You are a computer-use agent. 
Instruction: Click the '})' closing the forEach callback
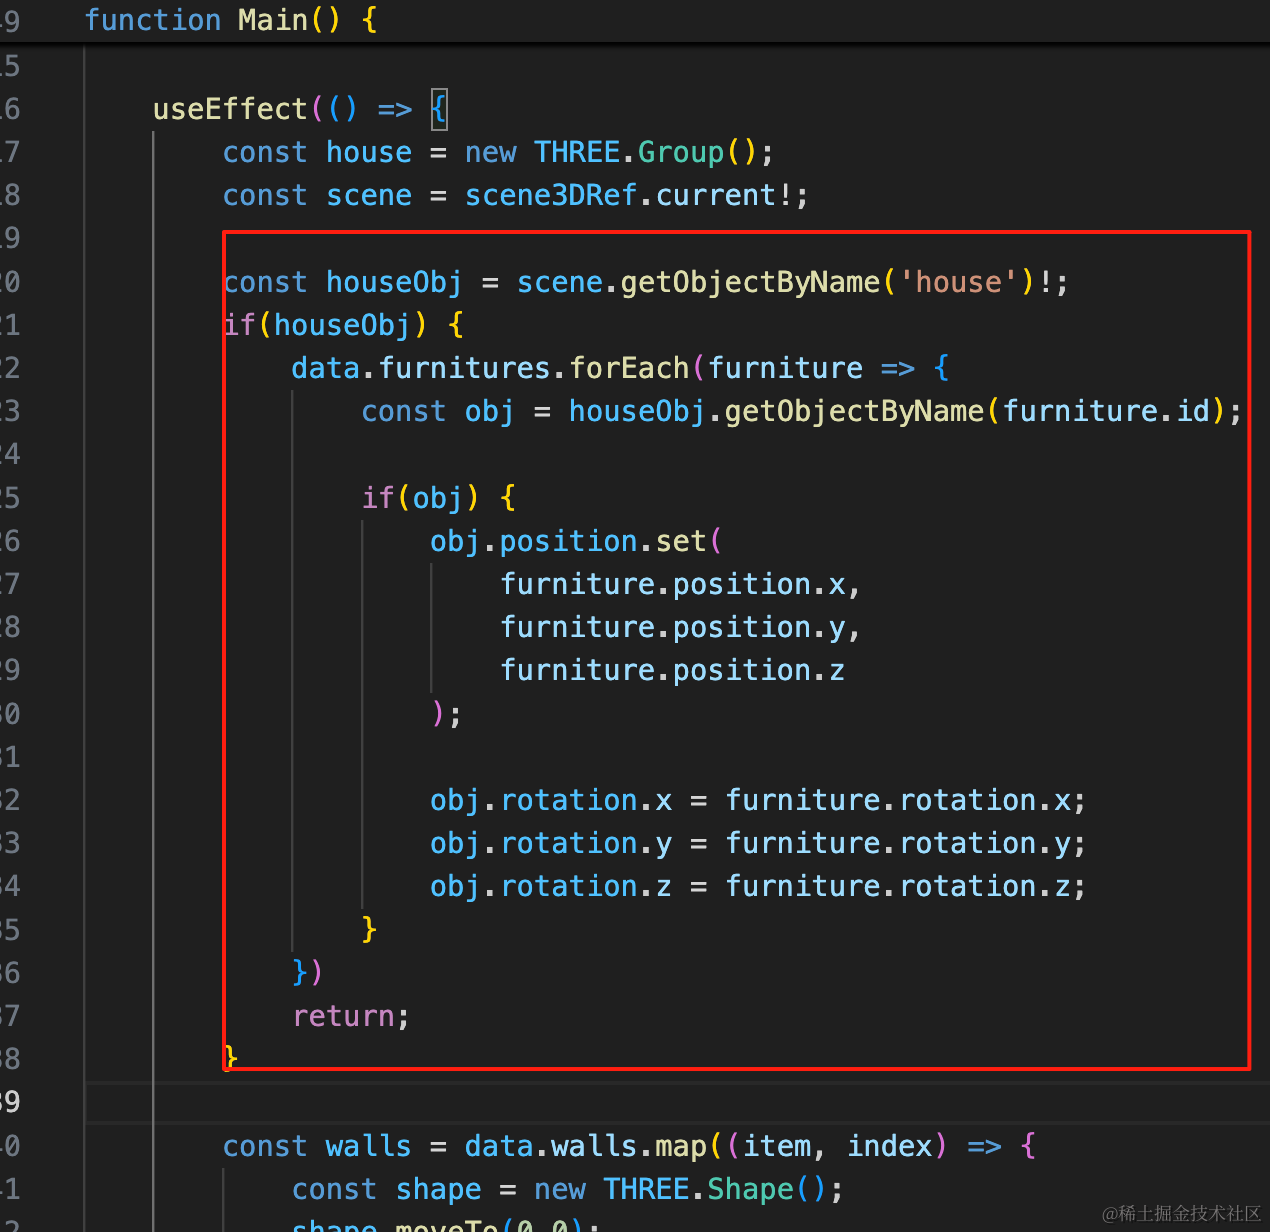308,973
